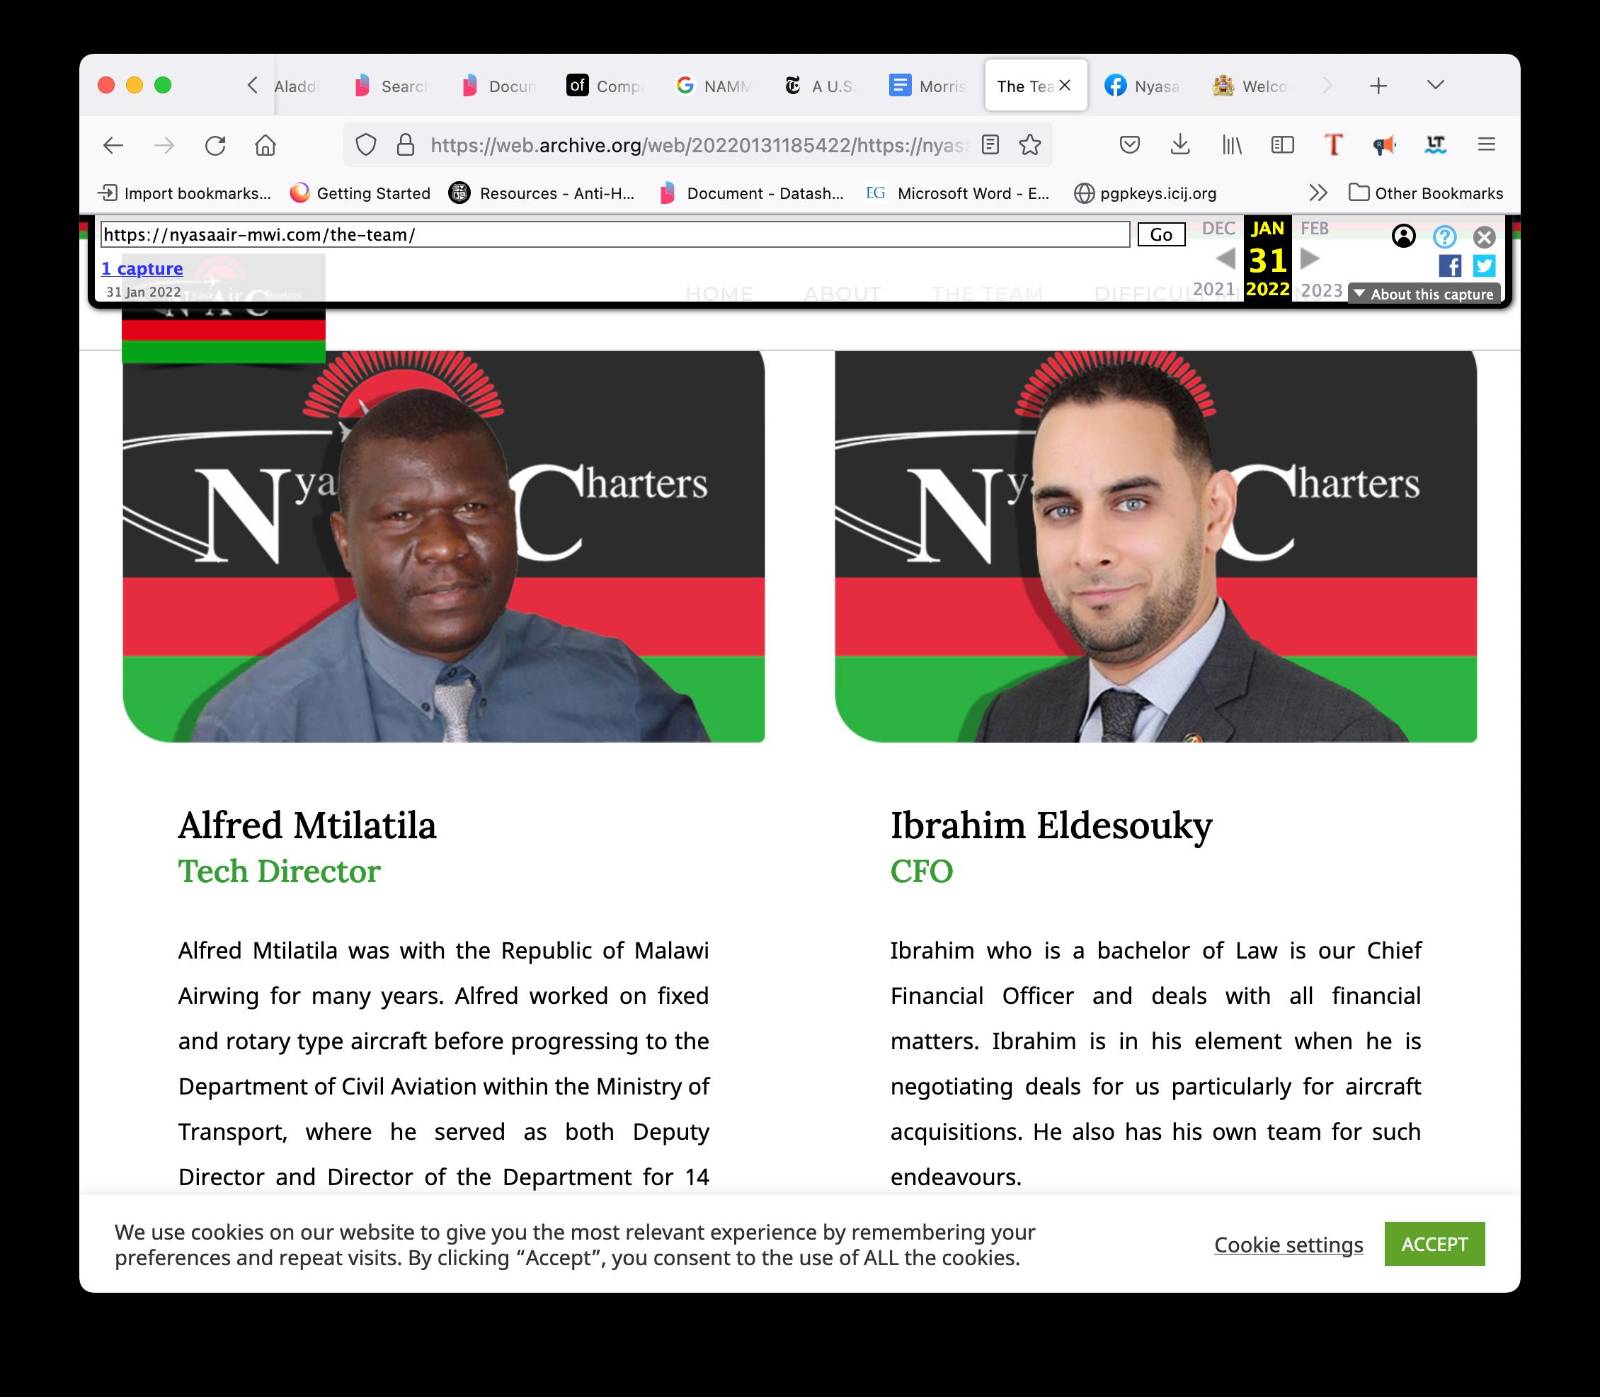Switch to the Morris document tab
1600x1397 pixels.
point(928,86)
